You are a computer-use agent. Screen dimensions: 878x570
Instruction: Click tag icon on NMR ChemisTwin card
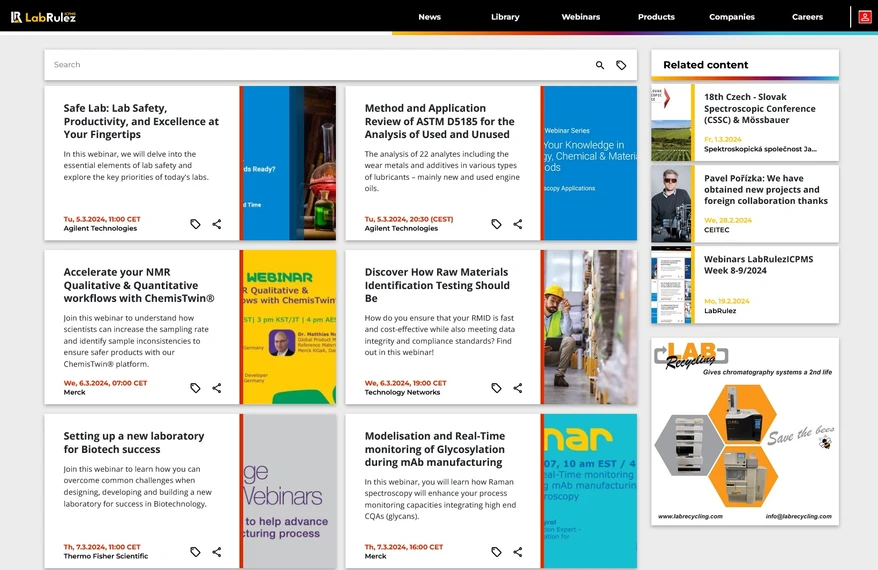tap(195, 388)
